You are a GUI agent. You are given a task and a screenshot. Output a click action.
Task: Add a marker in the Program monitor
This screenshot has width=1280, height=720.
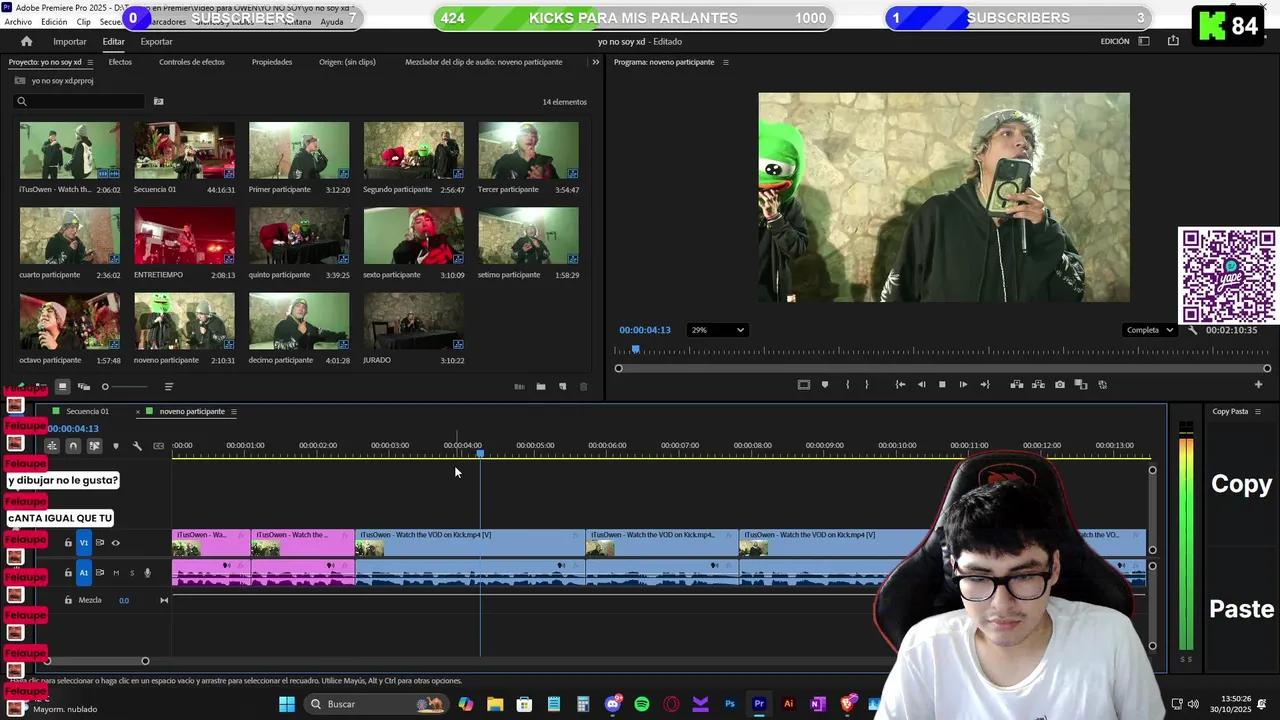click(x=825, y=385)
